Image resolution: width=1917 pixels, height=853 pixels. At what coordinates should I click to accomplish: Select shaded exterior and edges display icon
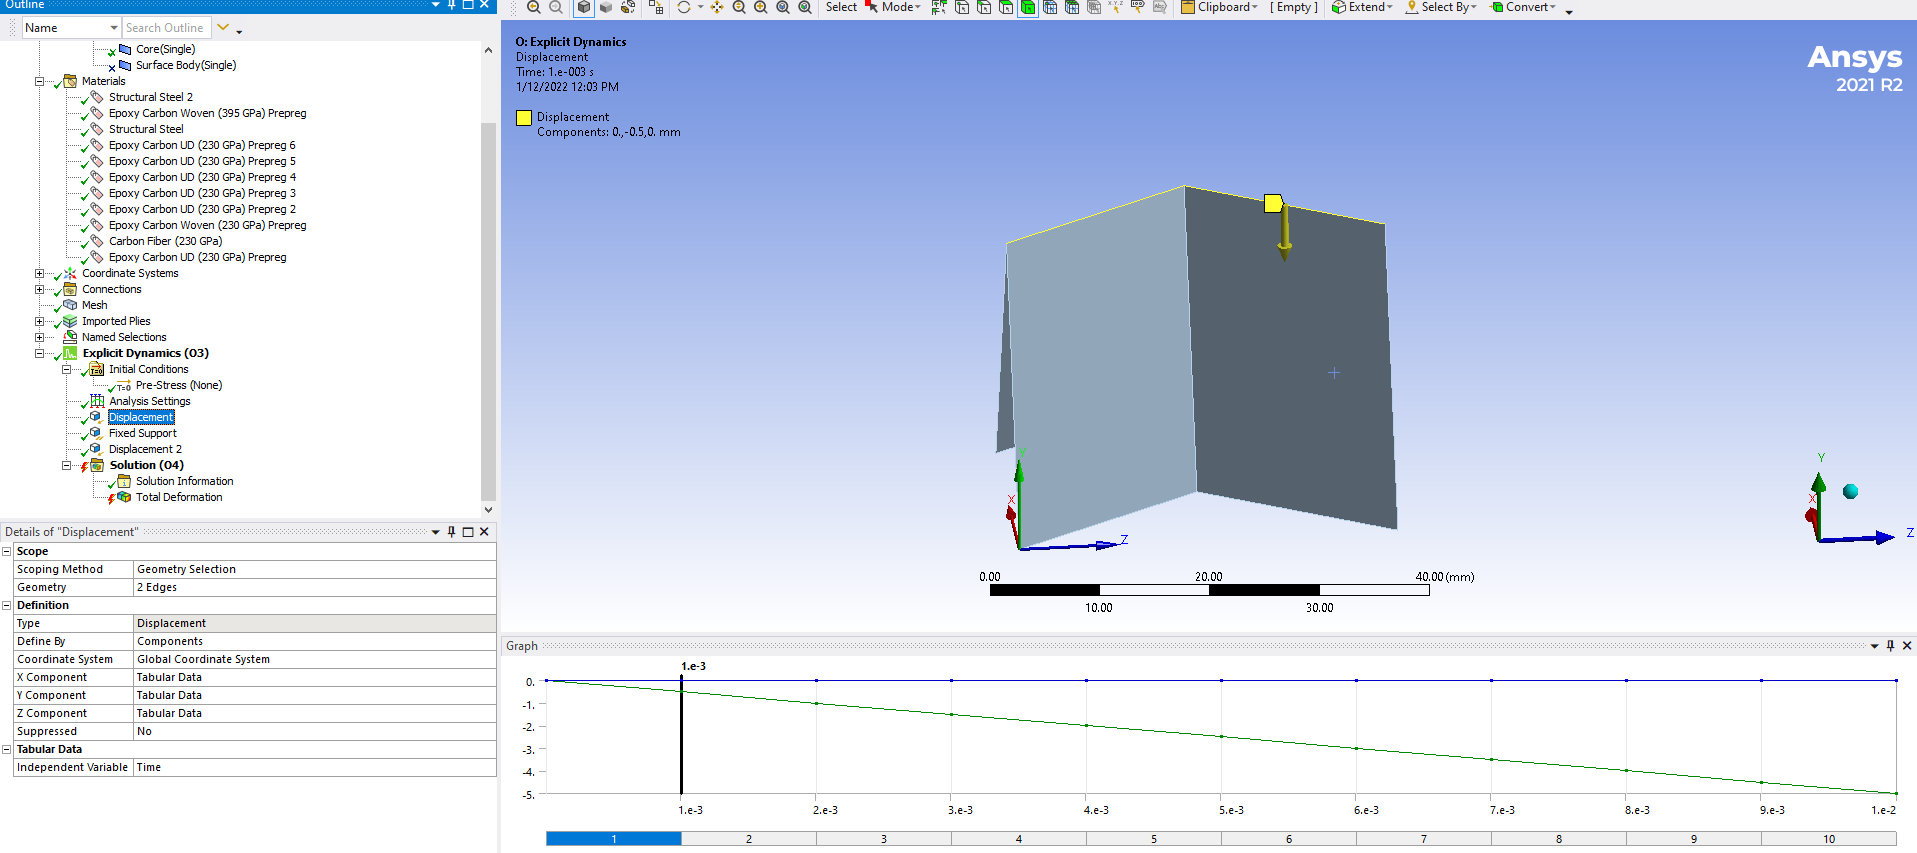tap(584, 7)
